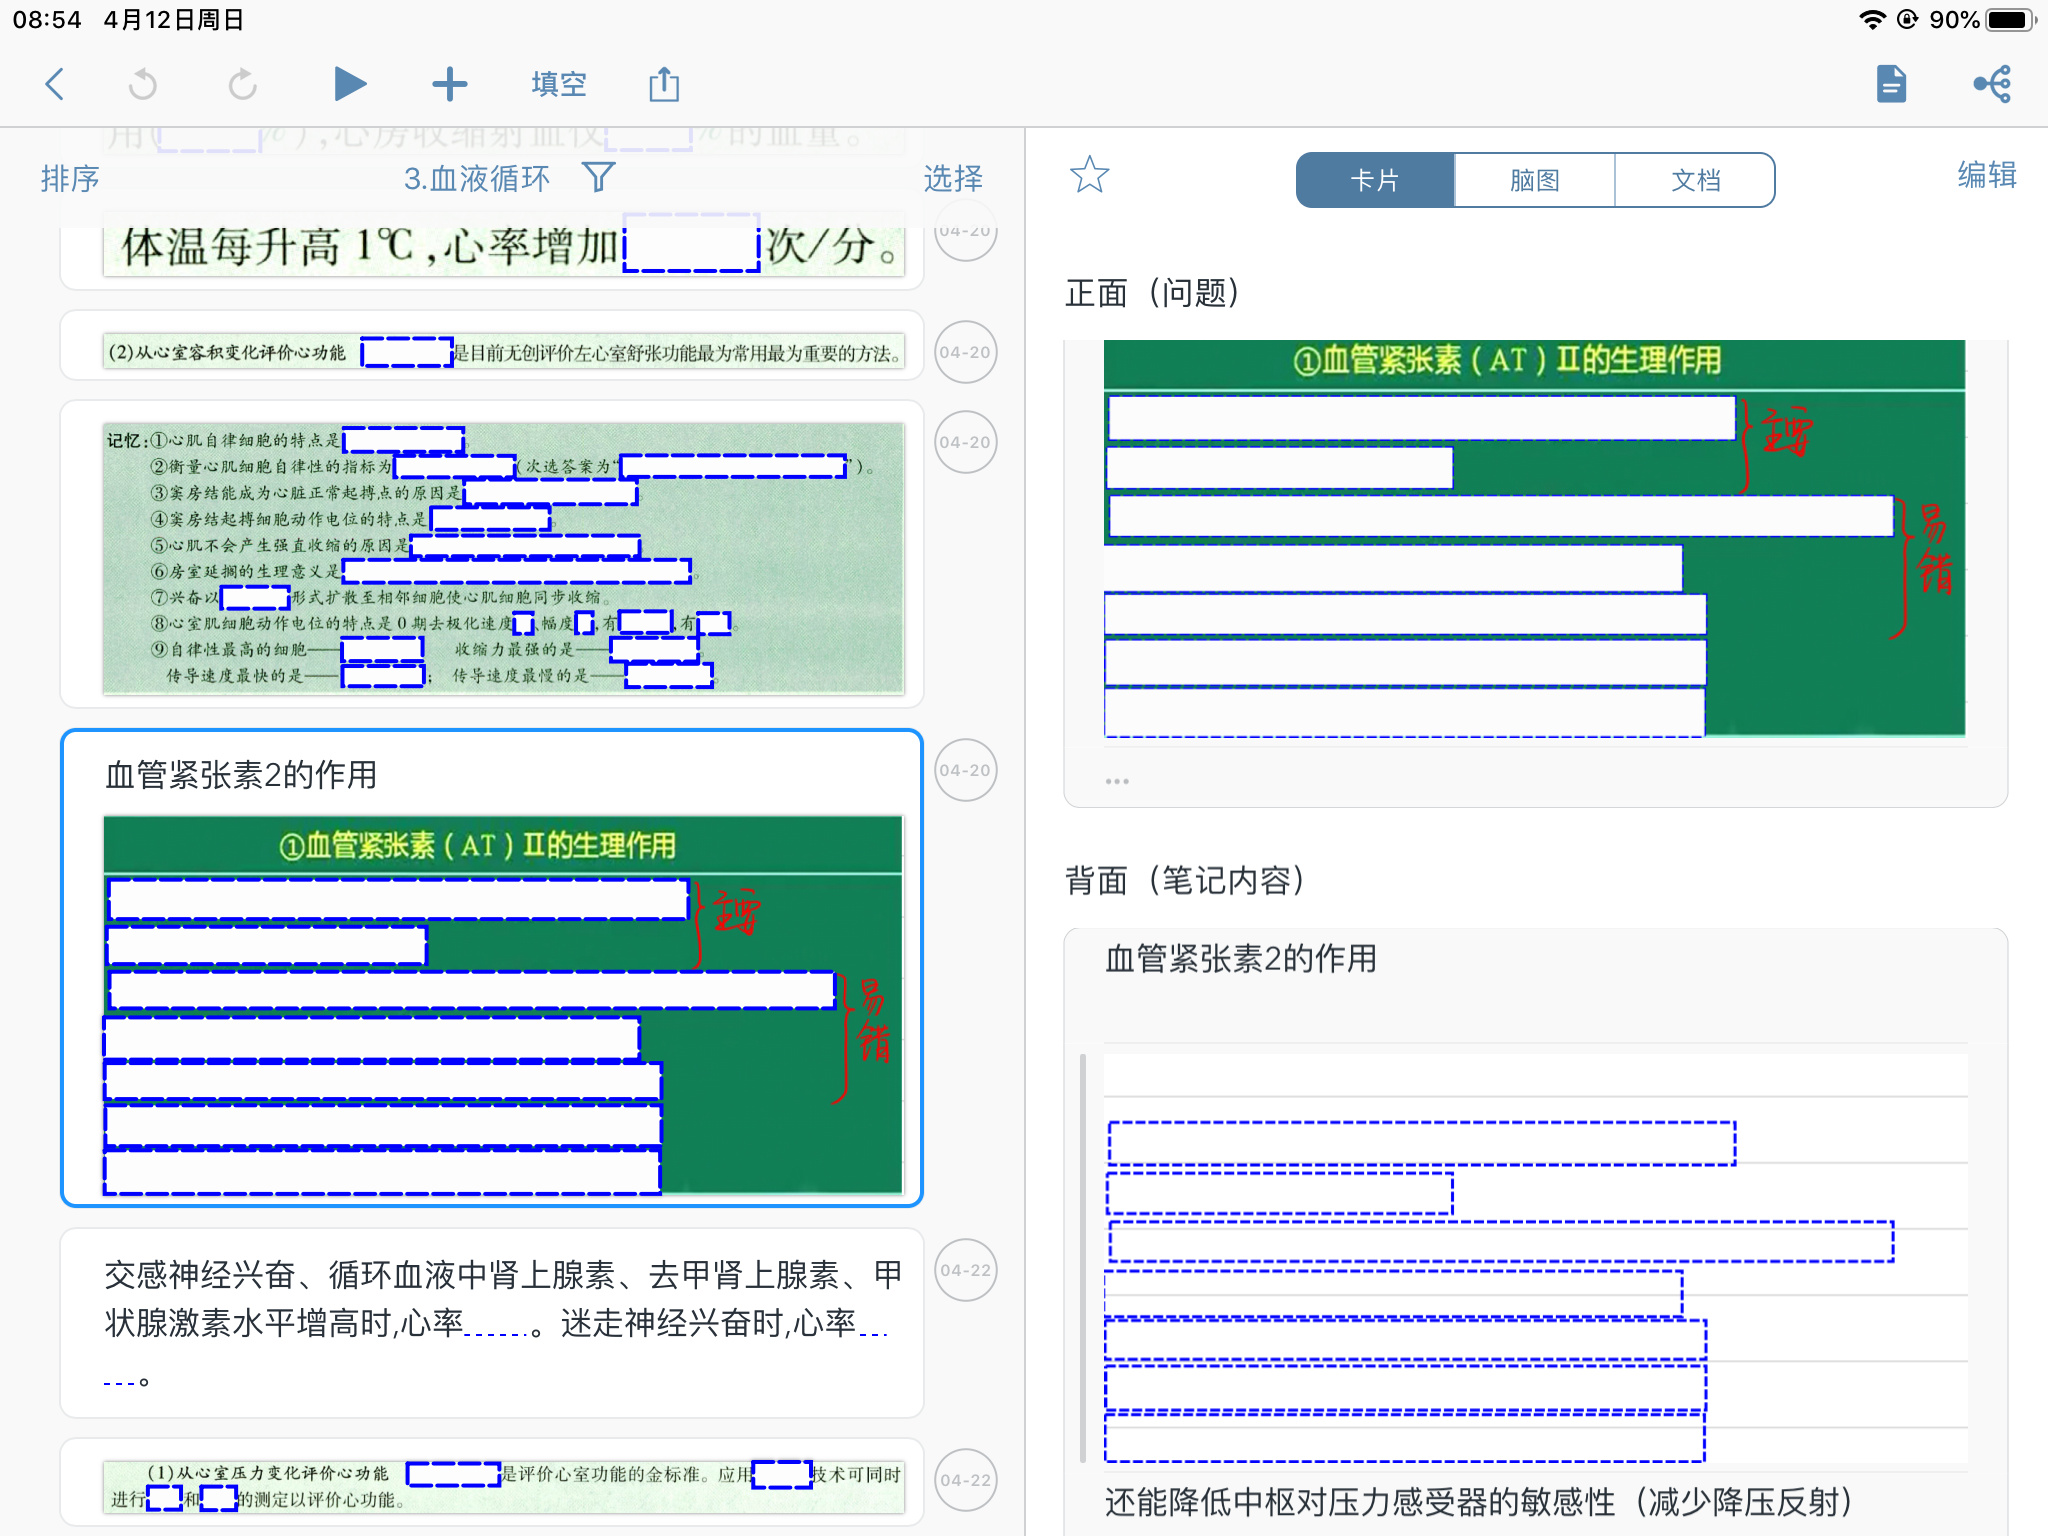Screen dimensions: 2048x1536
Task: Toggle the 04-20 circle beside 血管紧张素2的作用
Action: point(966,770)
